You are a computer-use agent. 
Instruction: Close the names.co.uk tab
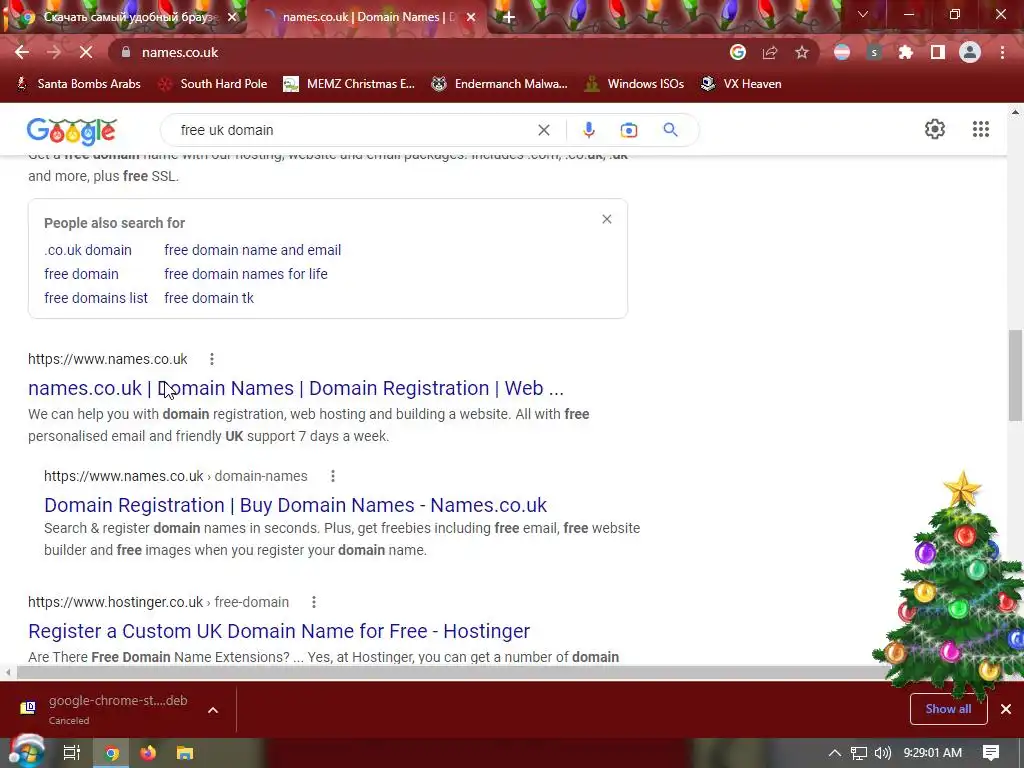[471, 18]
